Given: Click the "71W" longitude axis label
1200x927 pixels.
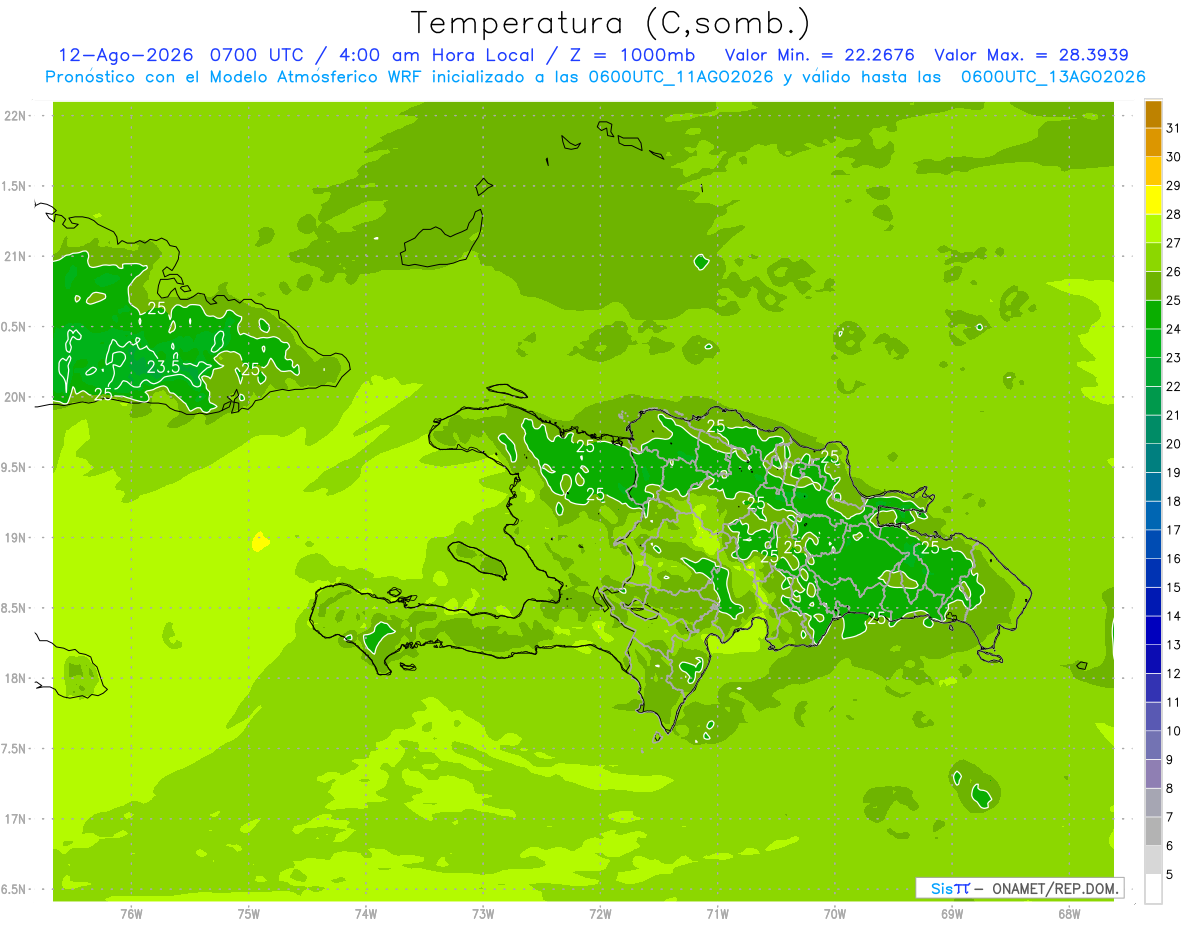Looking at the screenshot, I should point(717,913).
